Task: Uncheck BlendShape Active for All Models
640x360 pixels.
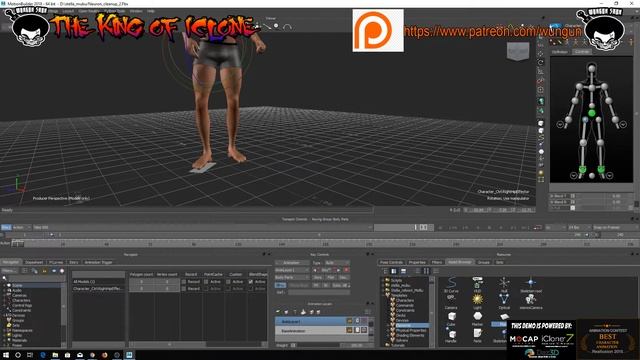Action: point(251,282)
